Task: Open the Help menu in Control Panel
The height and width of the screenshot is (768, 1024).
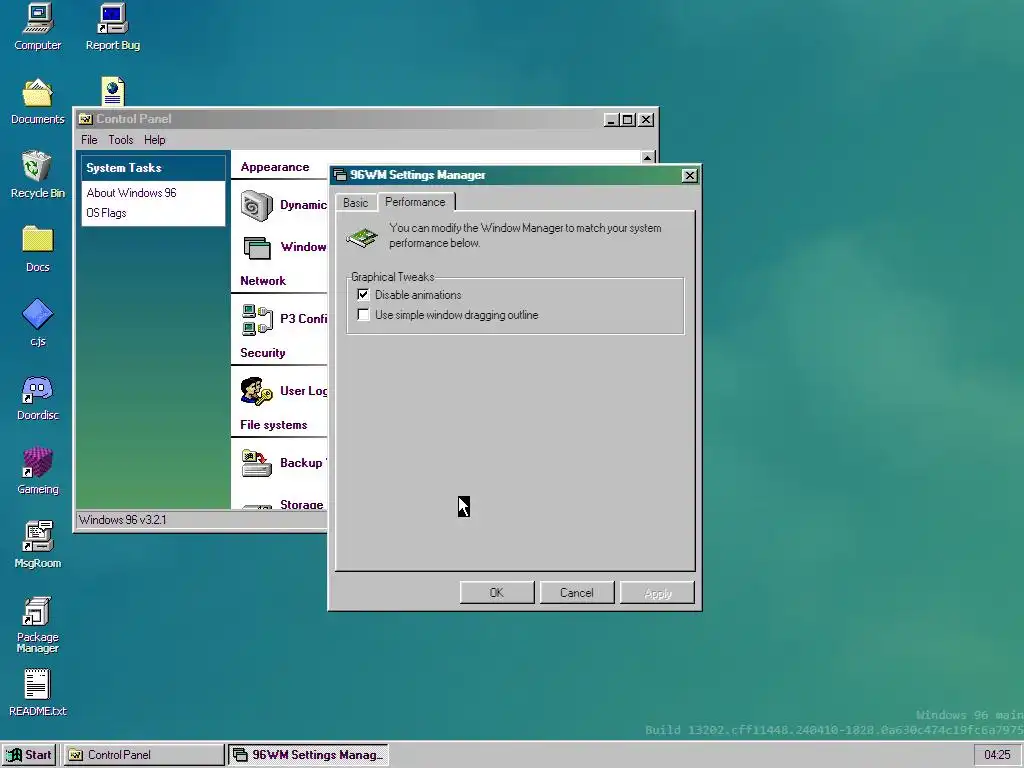Action: [155, 140]
